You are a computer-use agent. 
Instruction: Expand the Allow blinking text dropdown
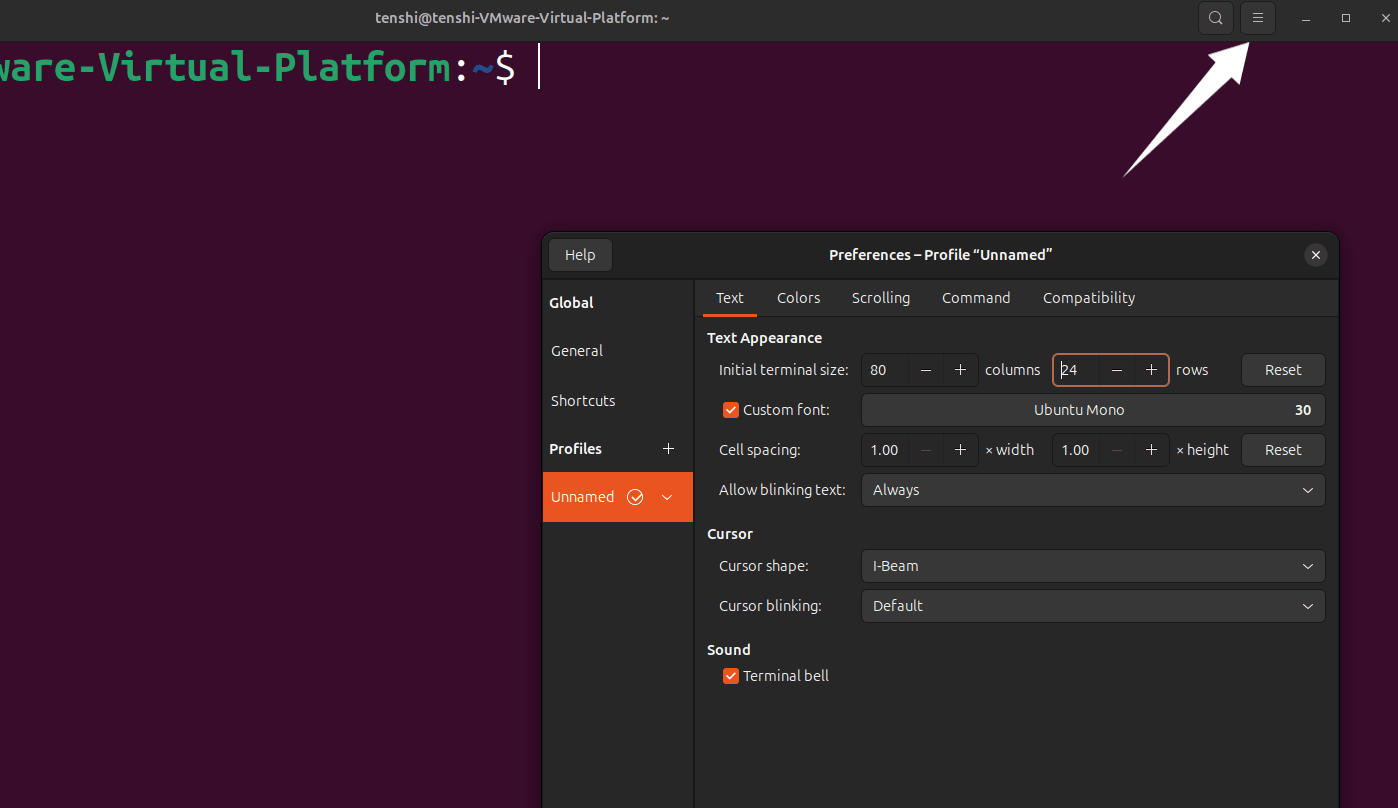(1092, 490)
